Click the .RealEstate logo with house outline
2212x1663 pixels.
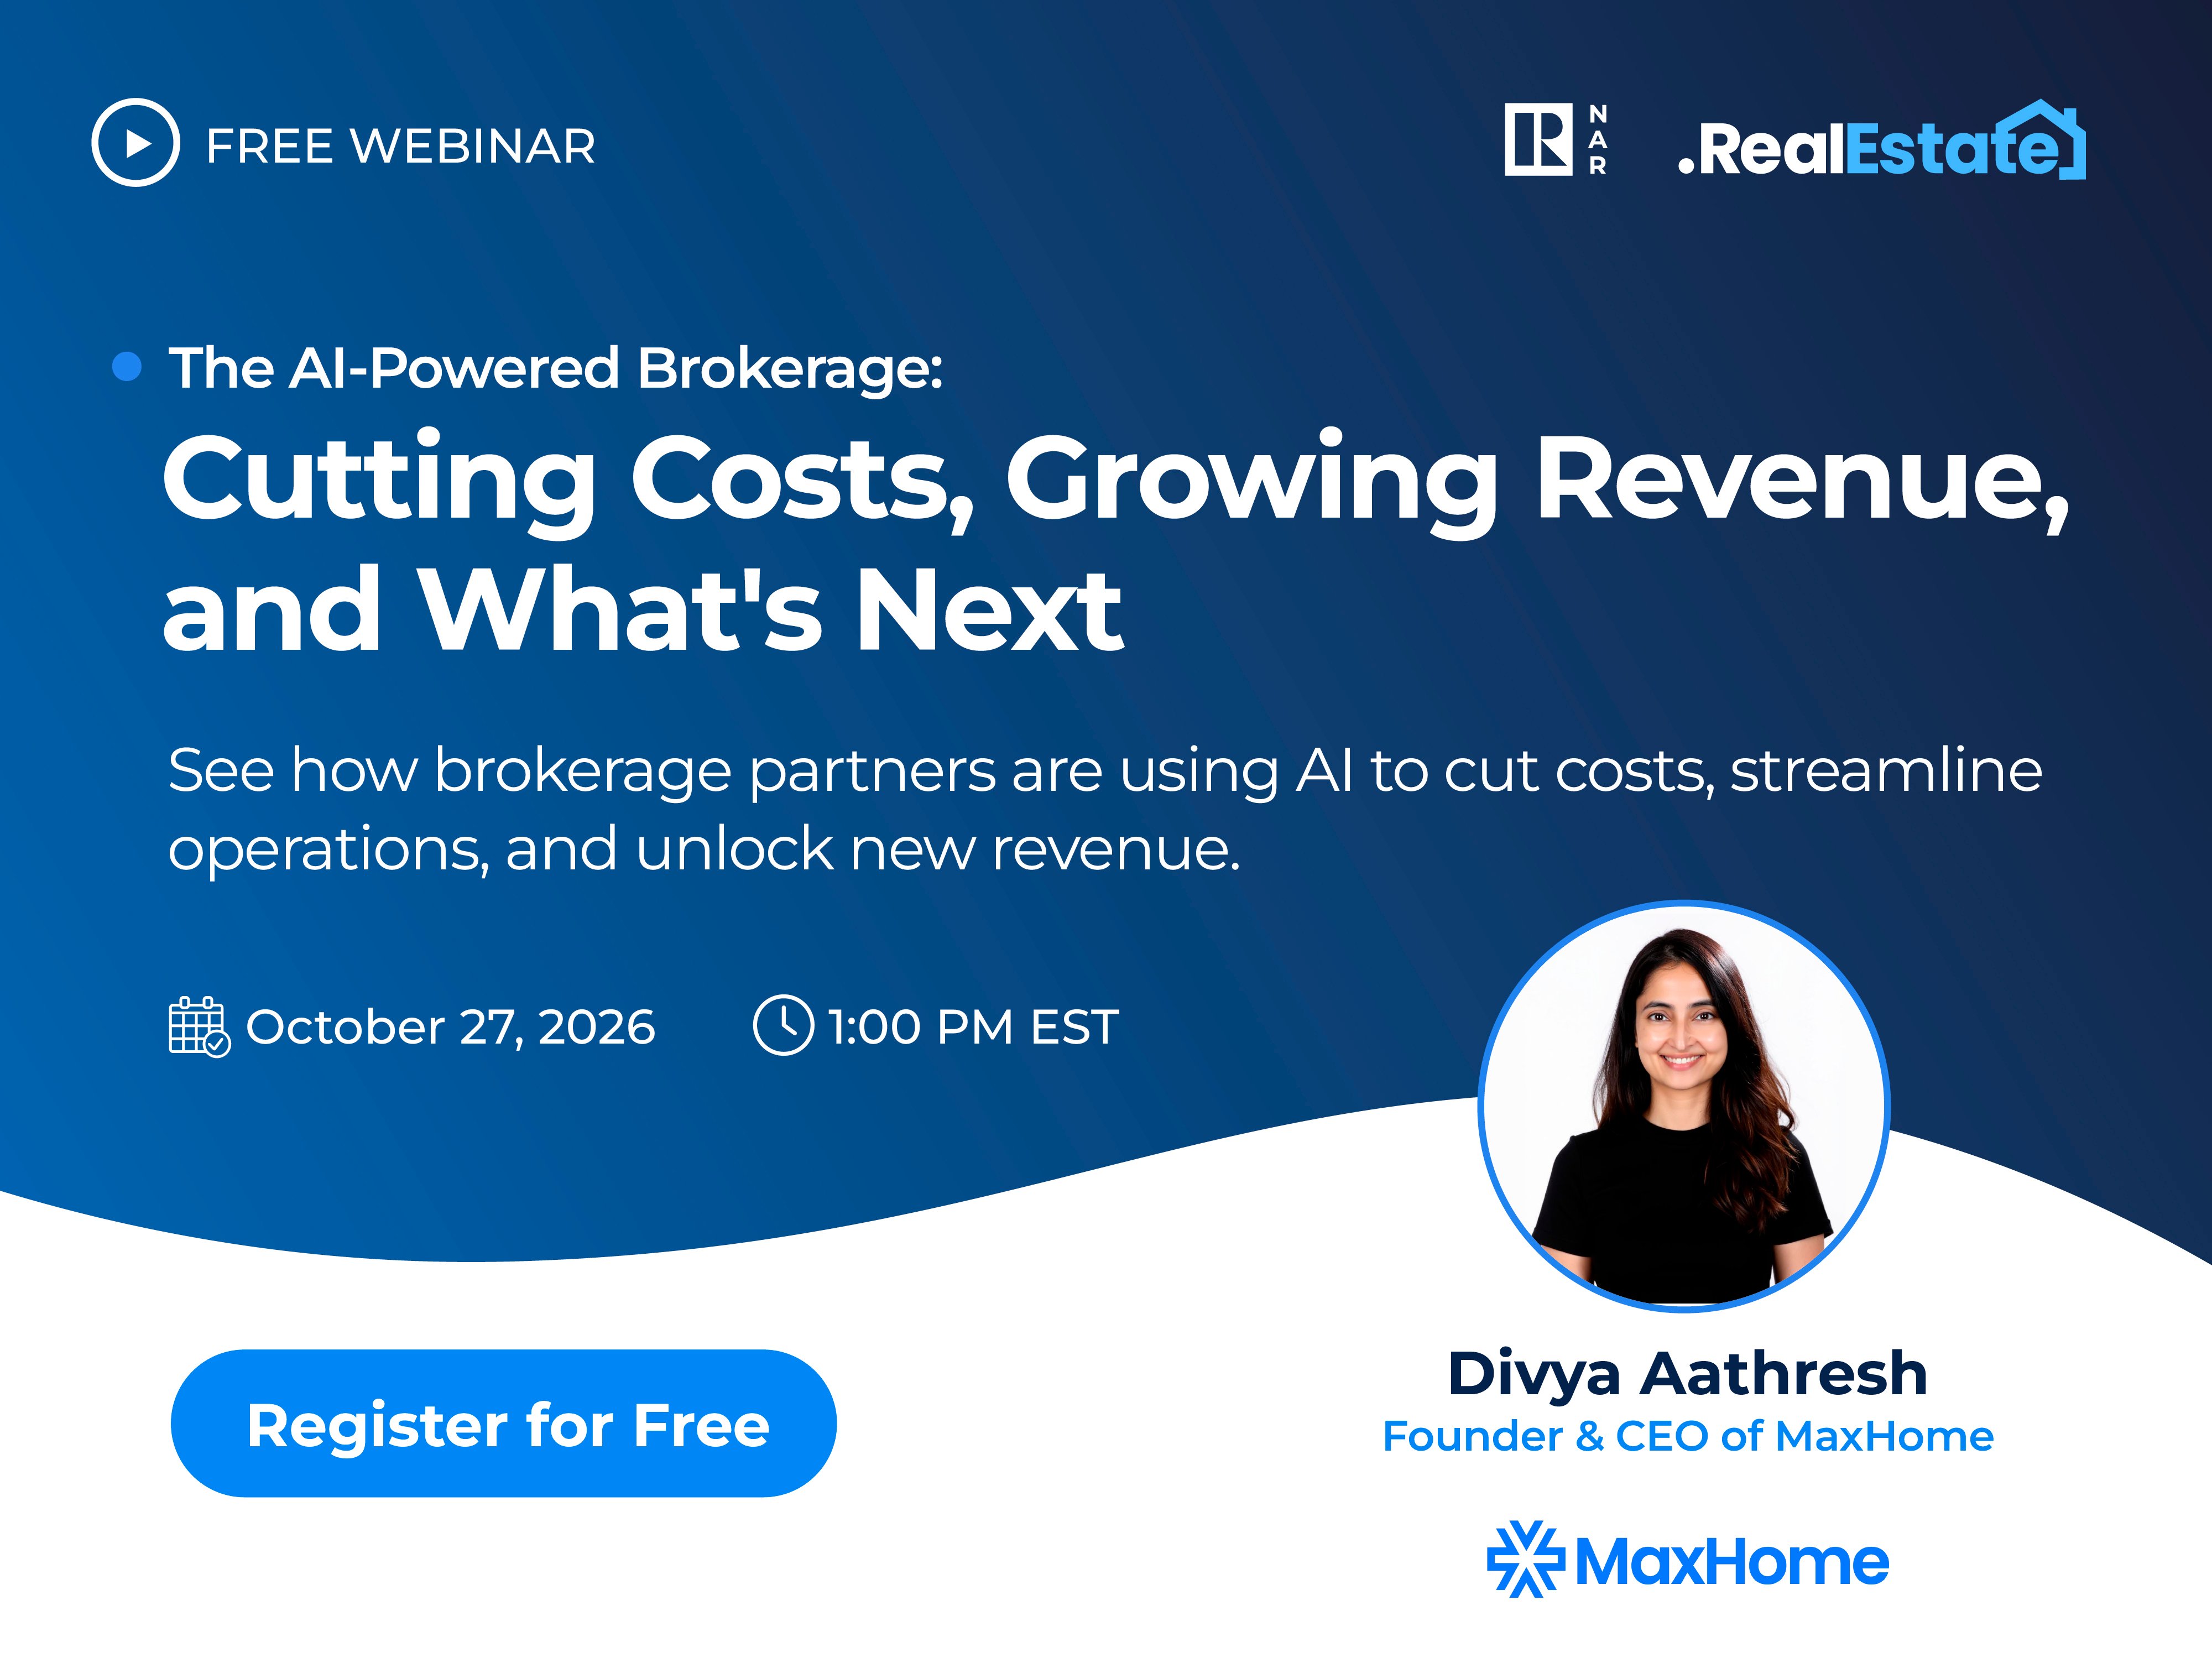tap(1881, 140)
